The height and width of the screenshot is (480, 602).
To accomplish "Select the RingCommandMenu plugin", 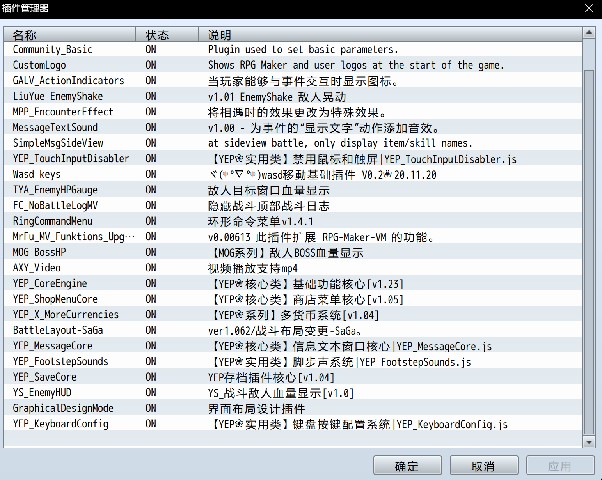I will pos(293,221).
